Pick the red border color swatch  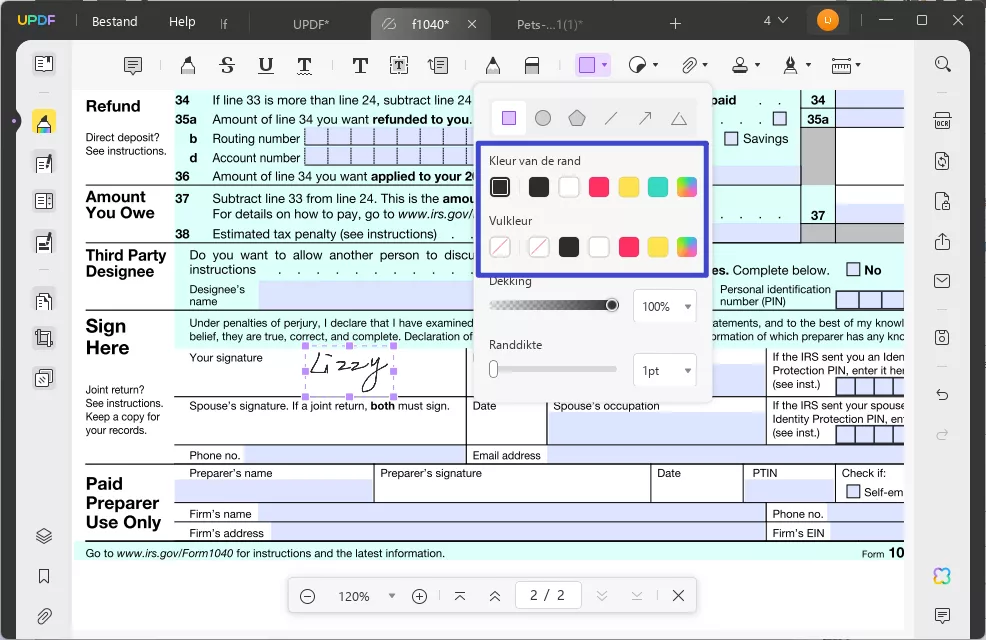click(599, 187)
